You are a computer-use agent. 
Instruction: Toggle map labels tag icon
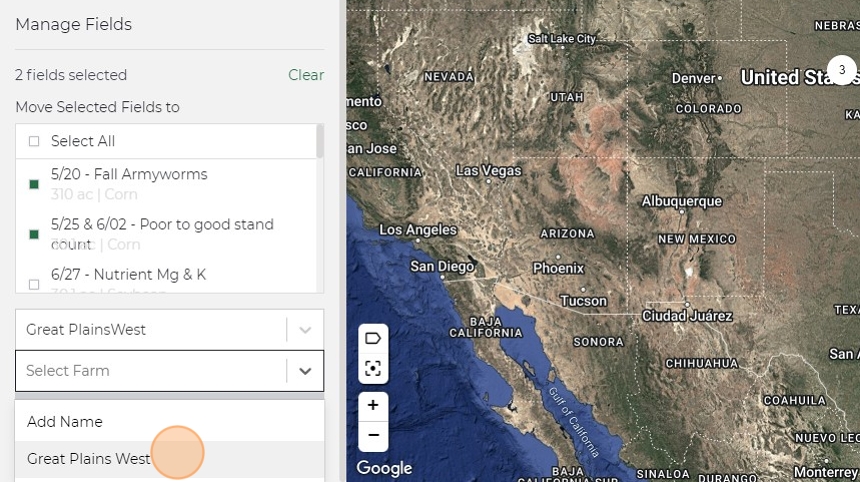click(373, 338)
